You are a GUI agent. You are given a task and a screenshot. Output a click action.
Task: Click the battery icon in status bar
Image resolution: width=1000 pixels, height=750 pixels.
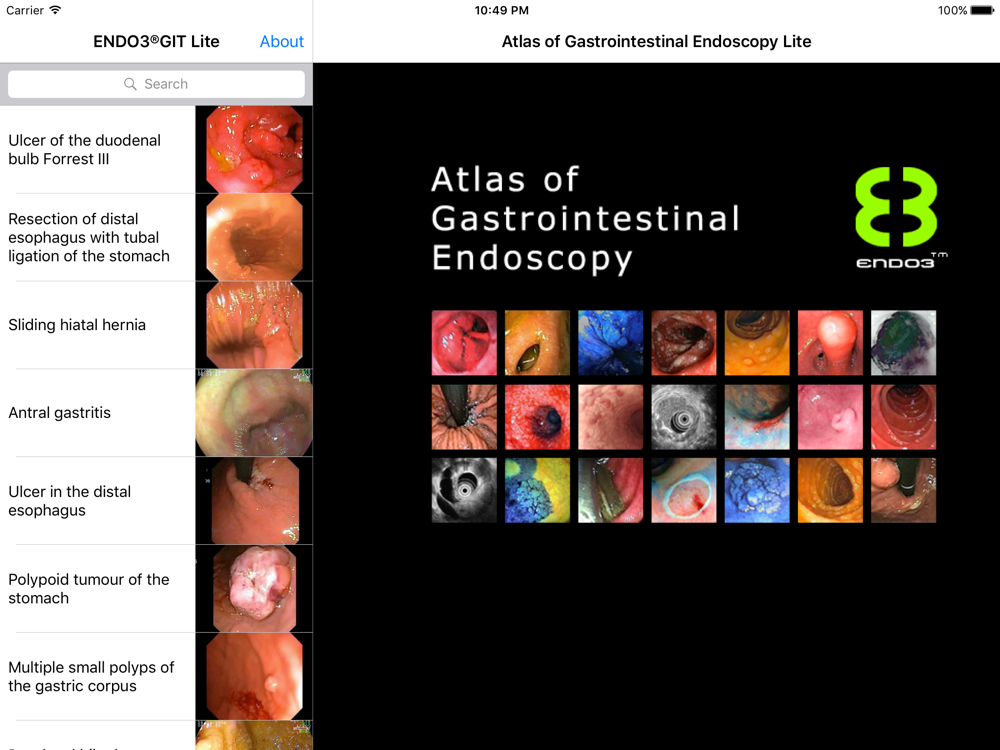tap(982, 10)
